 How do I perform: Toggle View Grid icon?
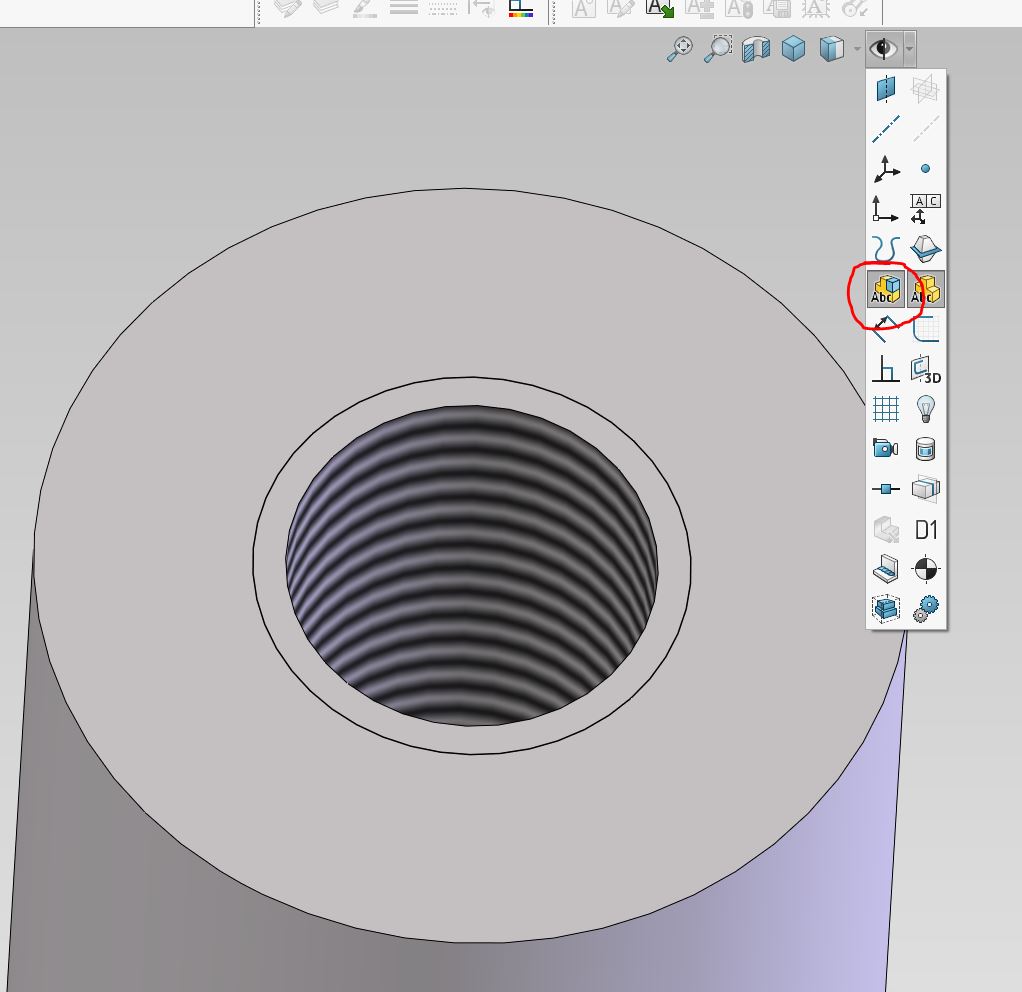pyautogui.click(x=886, y=409)
